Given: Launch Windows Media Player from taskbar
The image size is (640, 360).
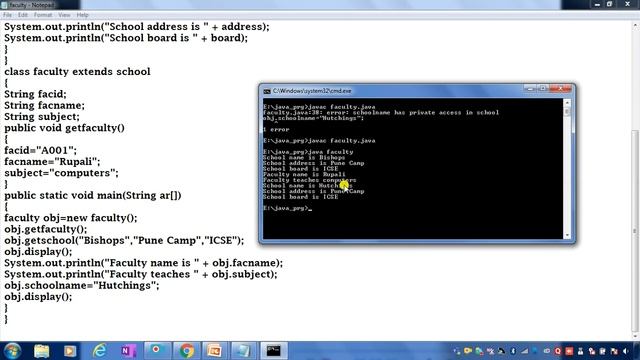Looking at the screenshot, I should [70, 351].
